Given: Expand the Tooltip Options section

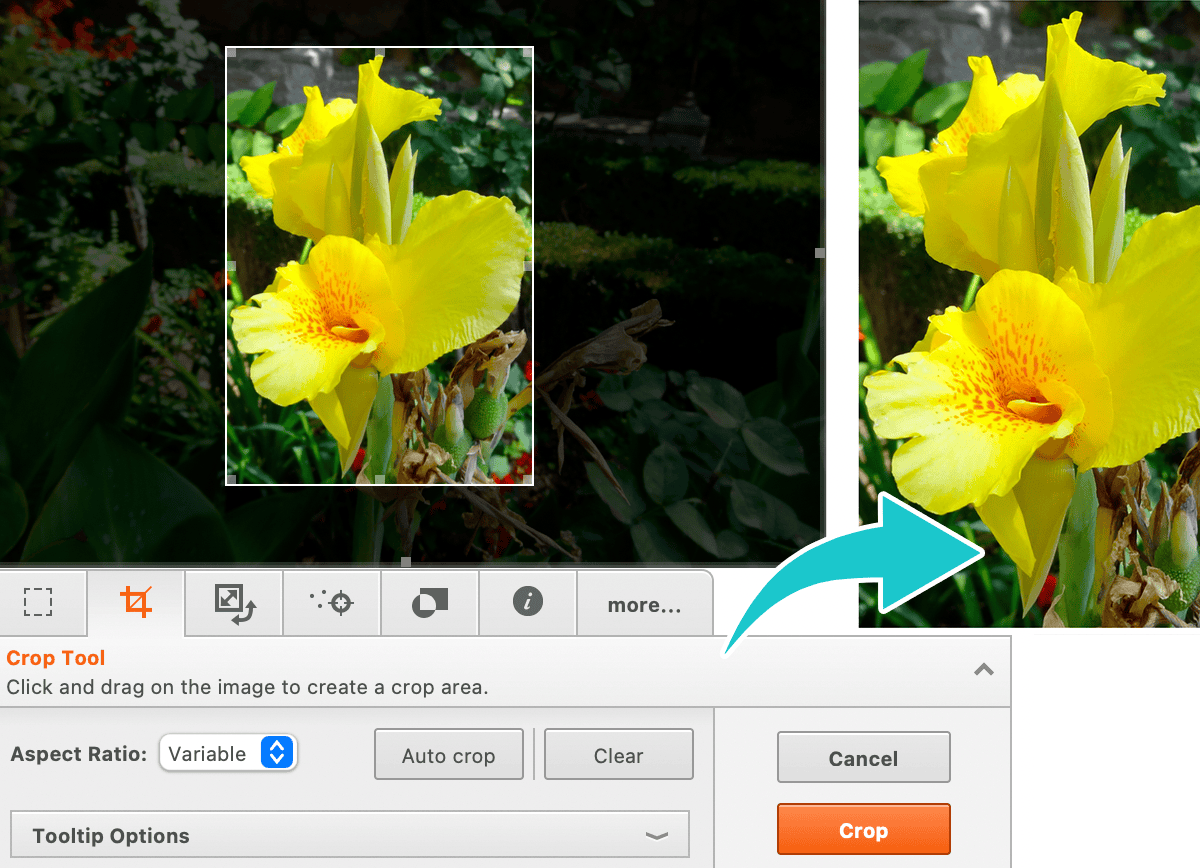Looking at the screenshot, I should point(349,836).
